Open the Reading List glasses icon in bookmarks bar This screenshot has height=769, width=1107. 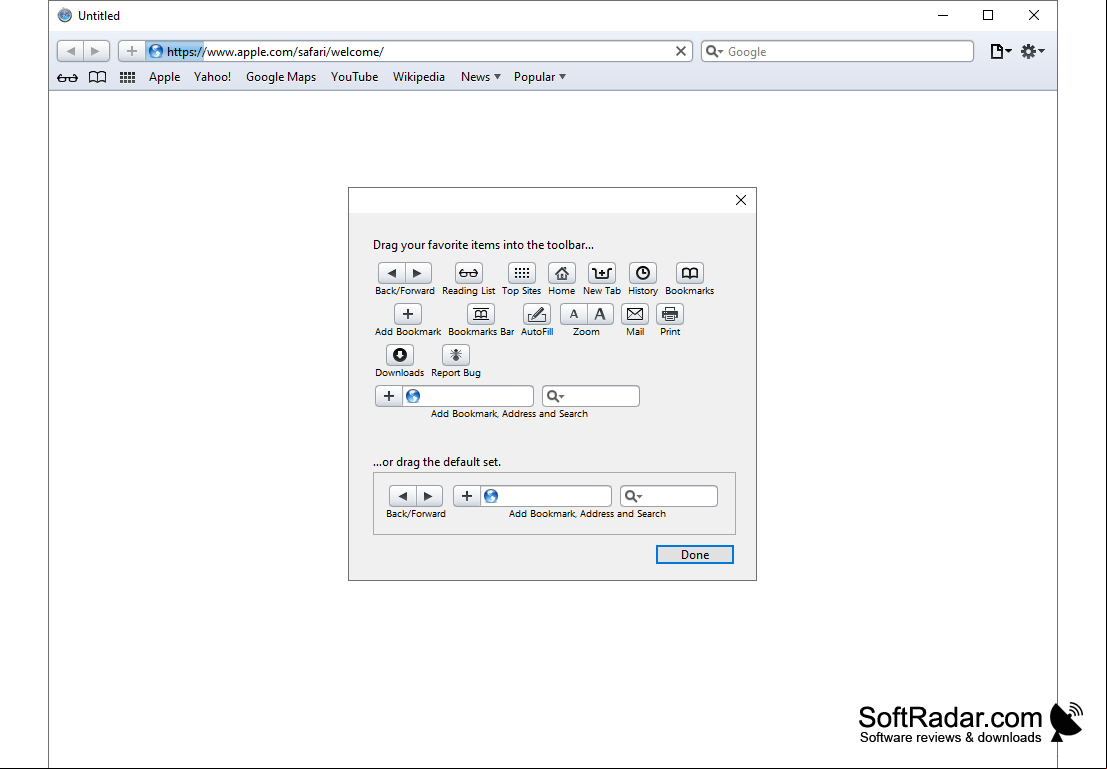(68, 78)
